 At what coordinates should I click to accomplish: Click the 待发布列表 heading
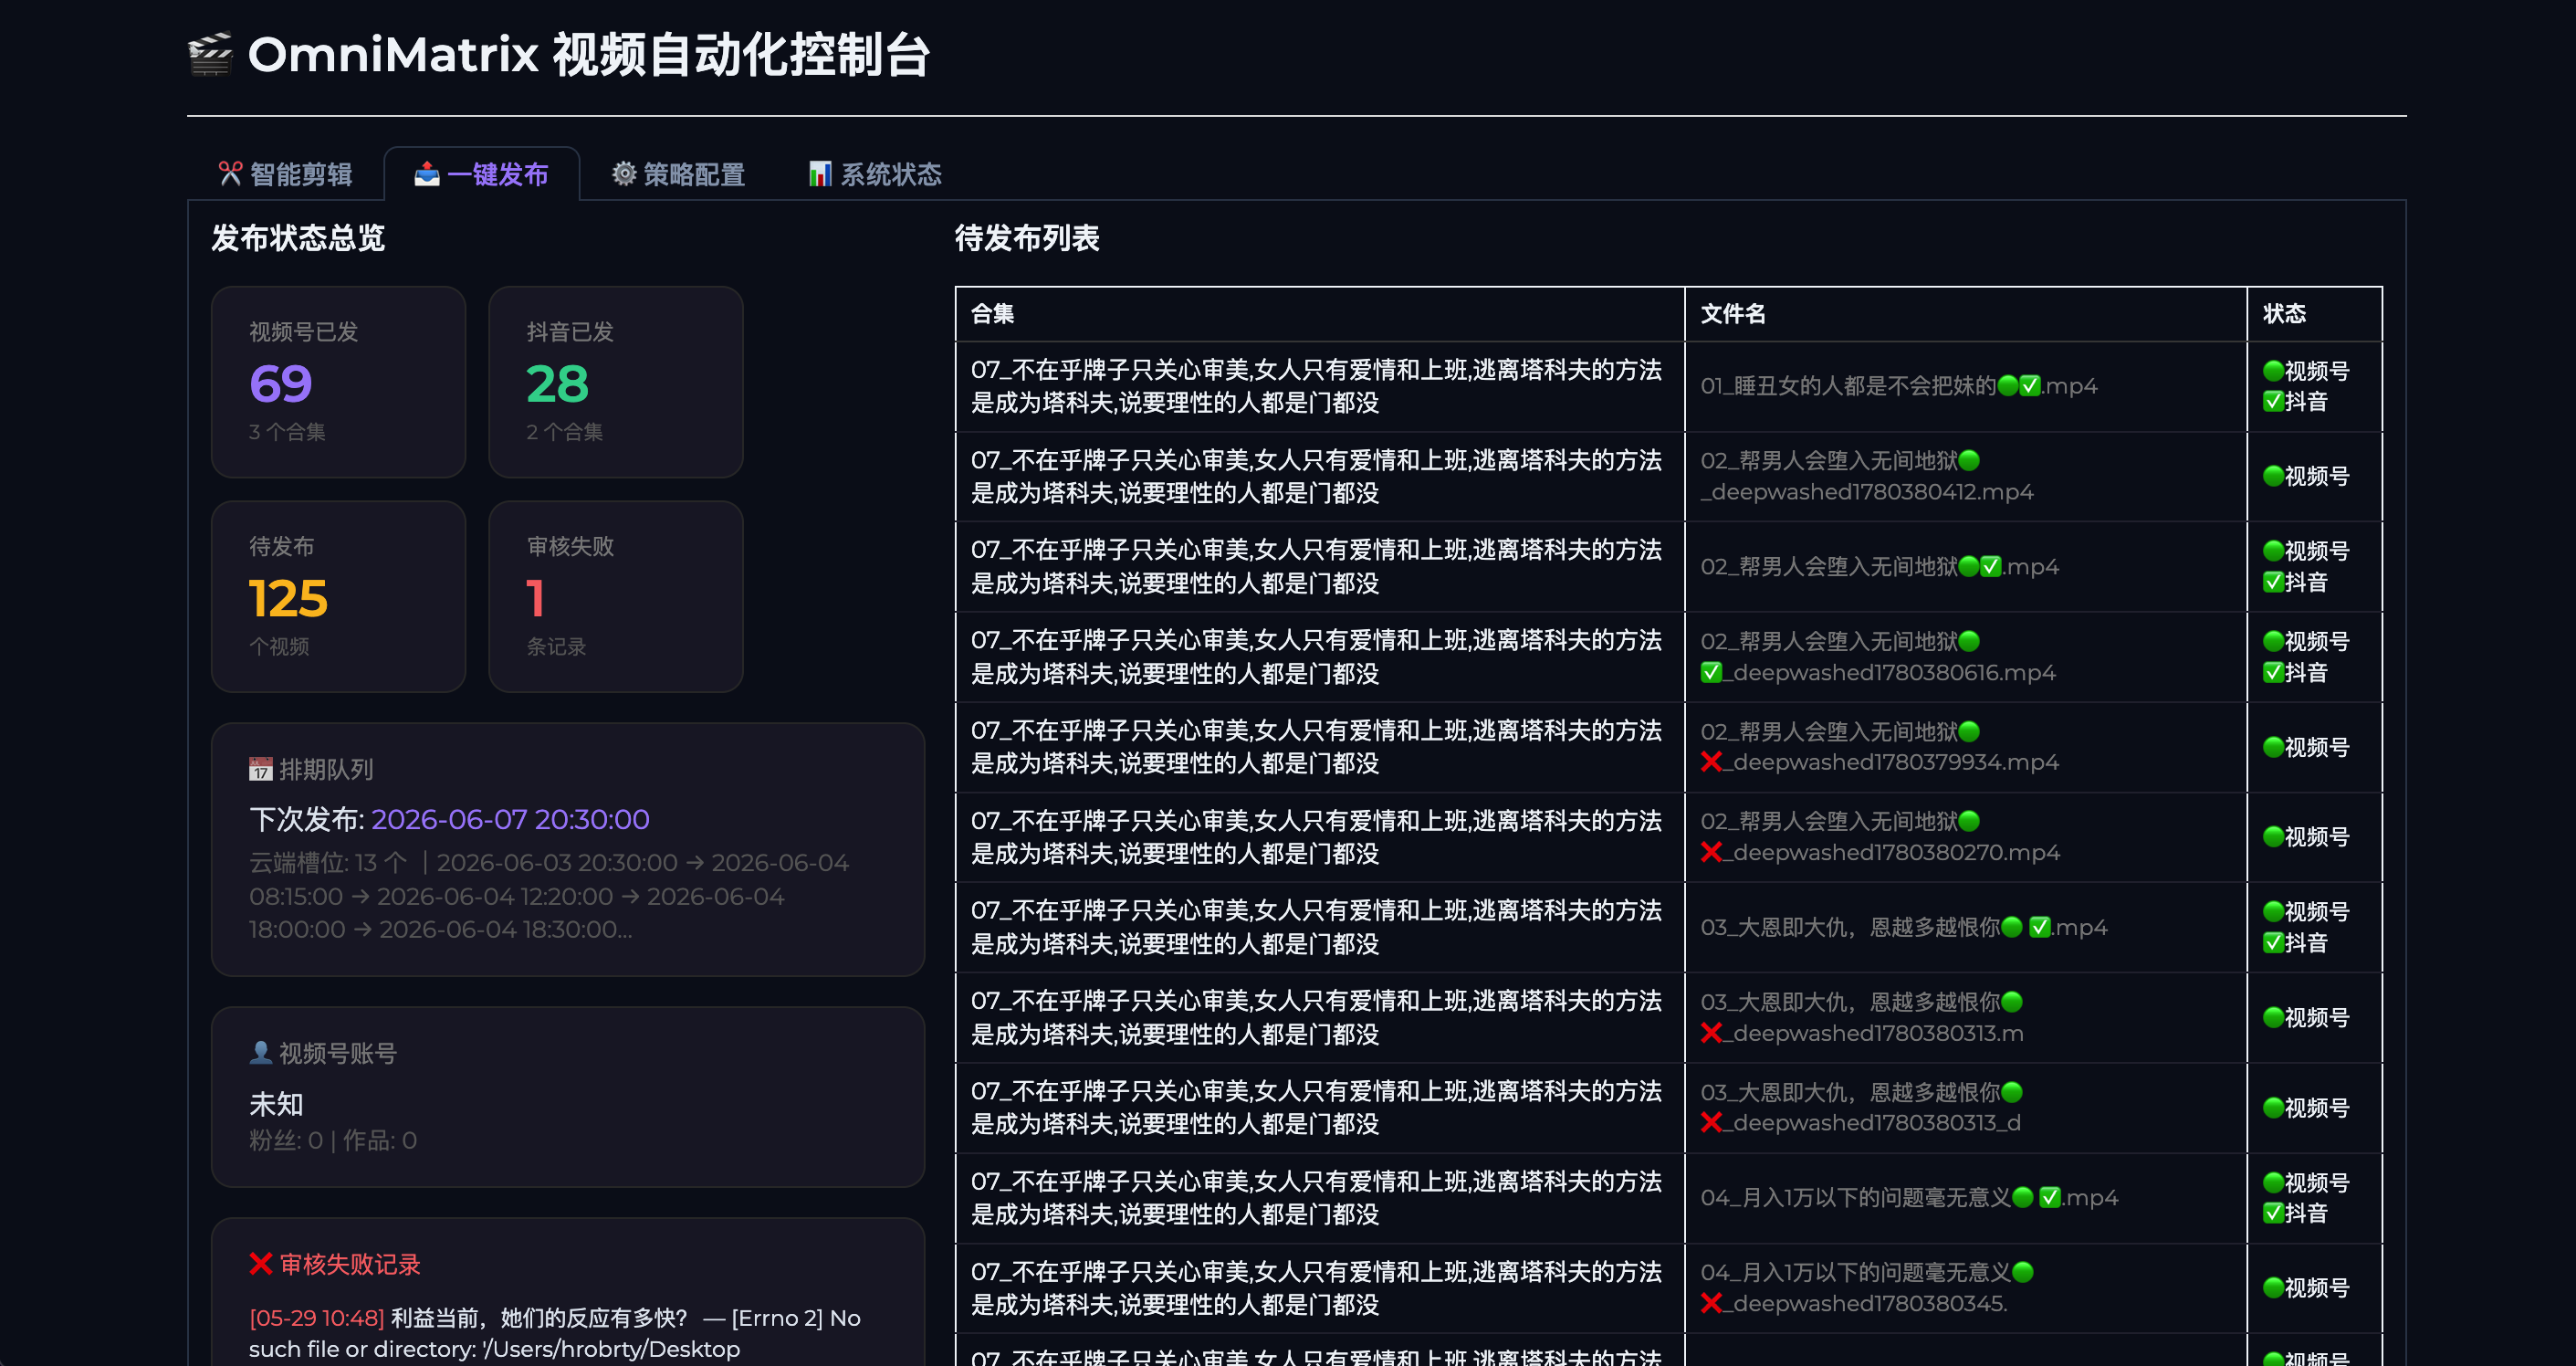pyautogui.click(x=1027, y=238)
